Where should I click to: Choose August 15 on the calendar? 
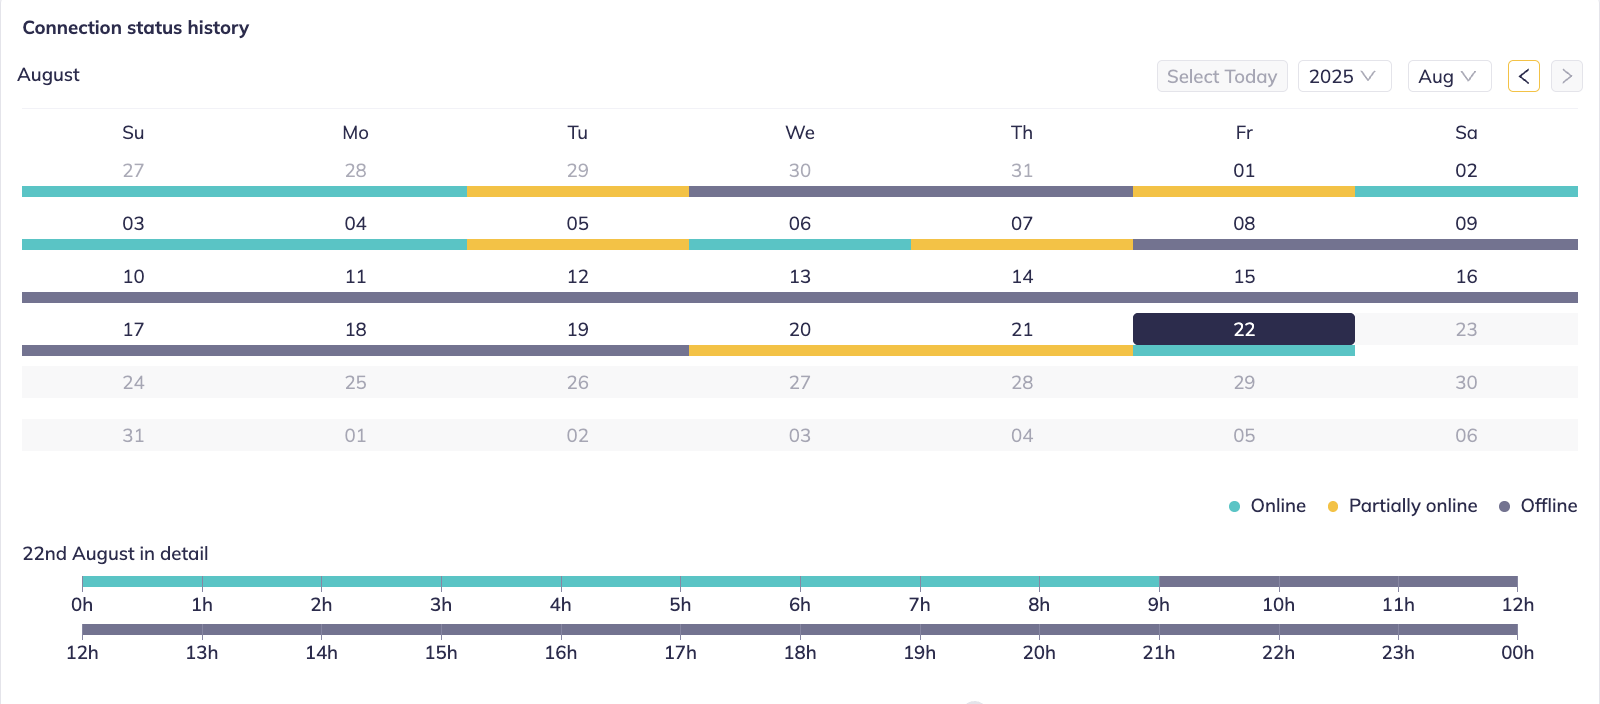click(1243, 276)
